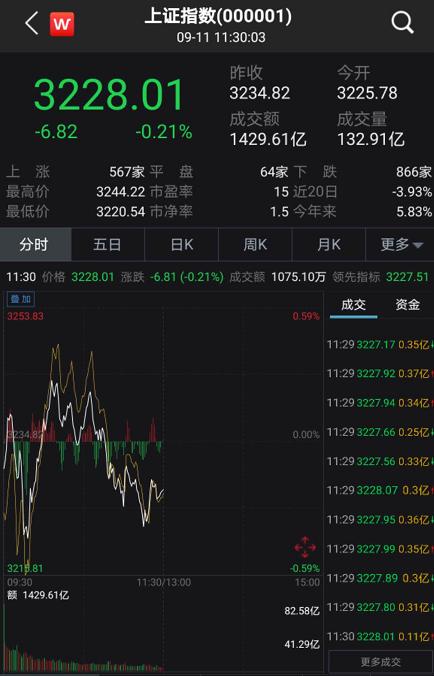Tap 领先指标 value 3227.51

click(x=407, y=277)
